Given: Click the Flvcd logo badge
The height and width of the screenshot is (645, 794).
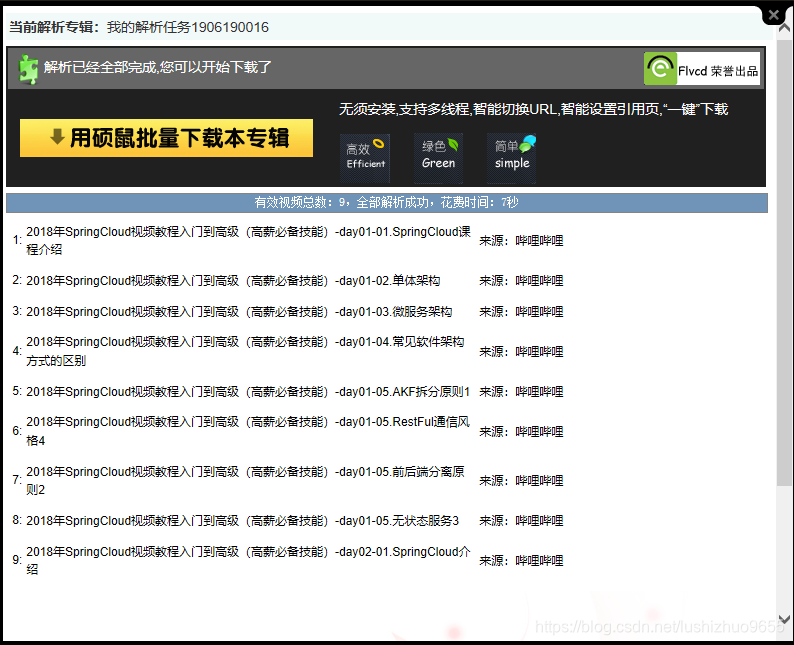Looking at the screenshot, I should pyautogui.click(x=702, y=68).
